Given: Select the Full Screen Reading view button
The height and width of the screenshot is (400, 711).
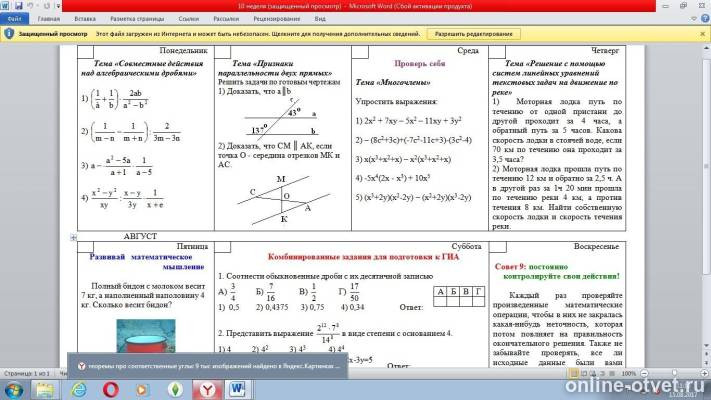Looking at the screenshot, I should click(x=584, y=373).
